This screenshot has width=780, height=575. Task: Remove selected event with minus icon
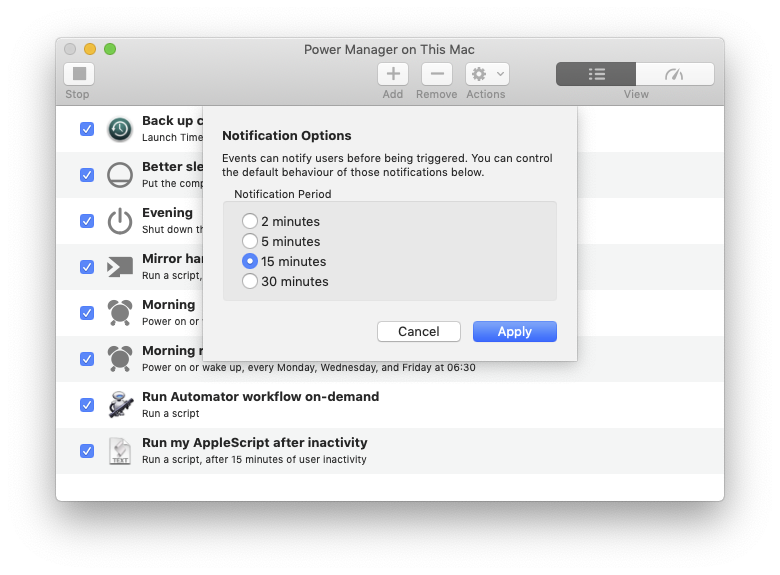point(437,74)
